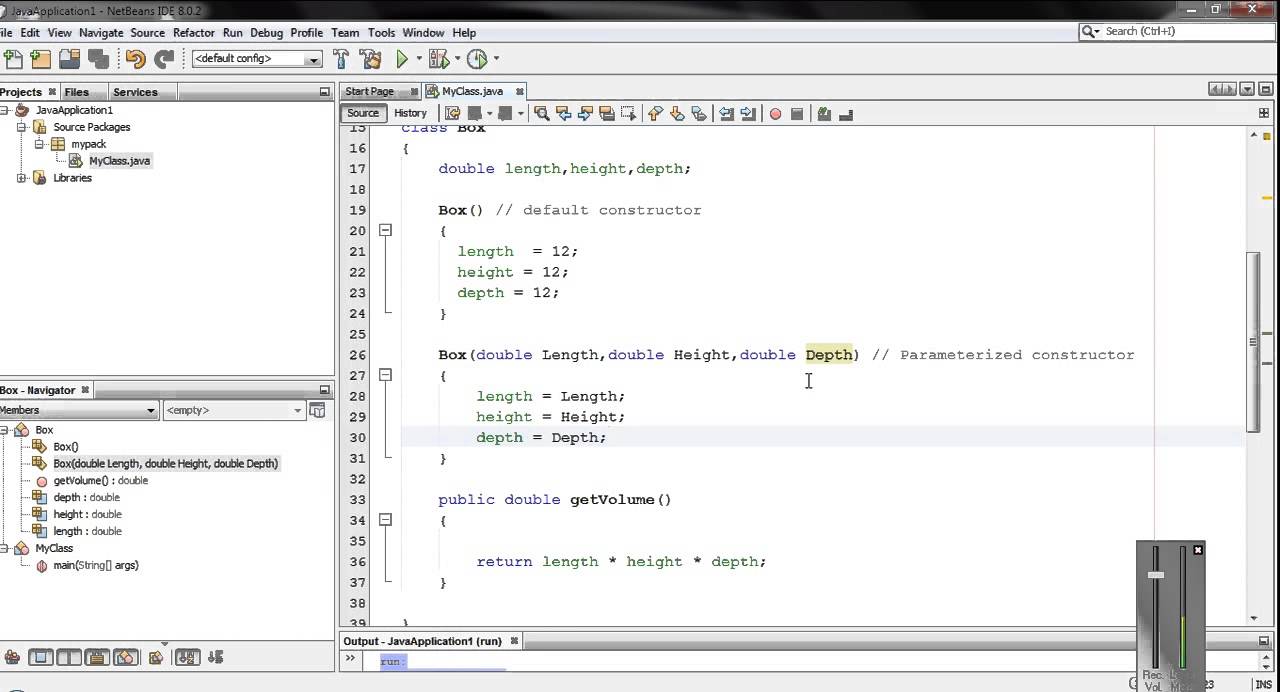Click the Save All toolbar icon
This screenshot has width=1280, height=692.
pos(100,59)
